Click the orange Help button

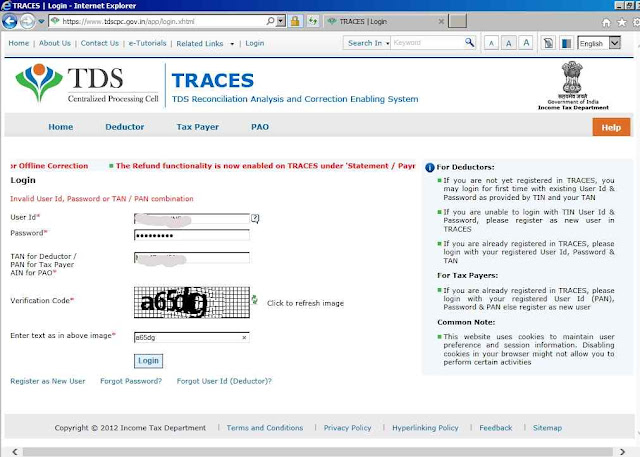pyautogui.click(x=611, y=127)
